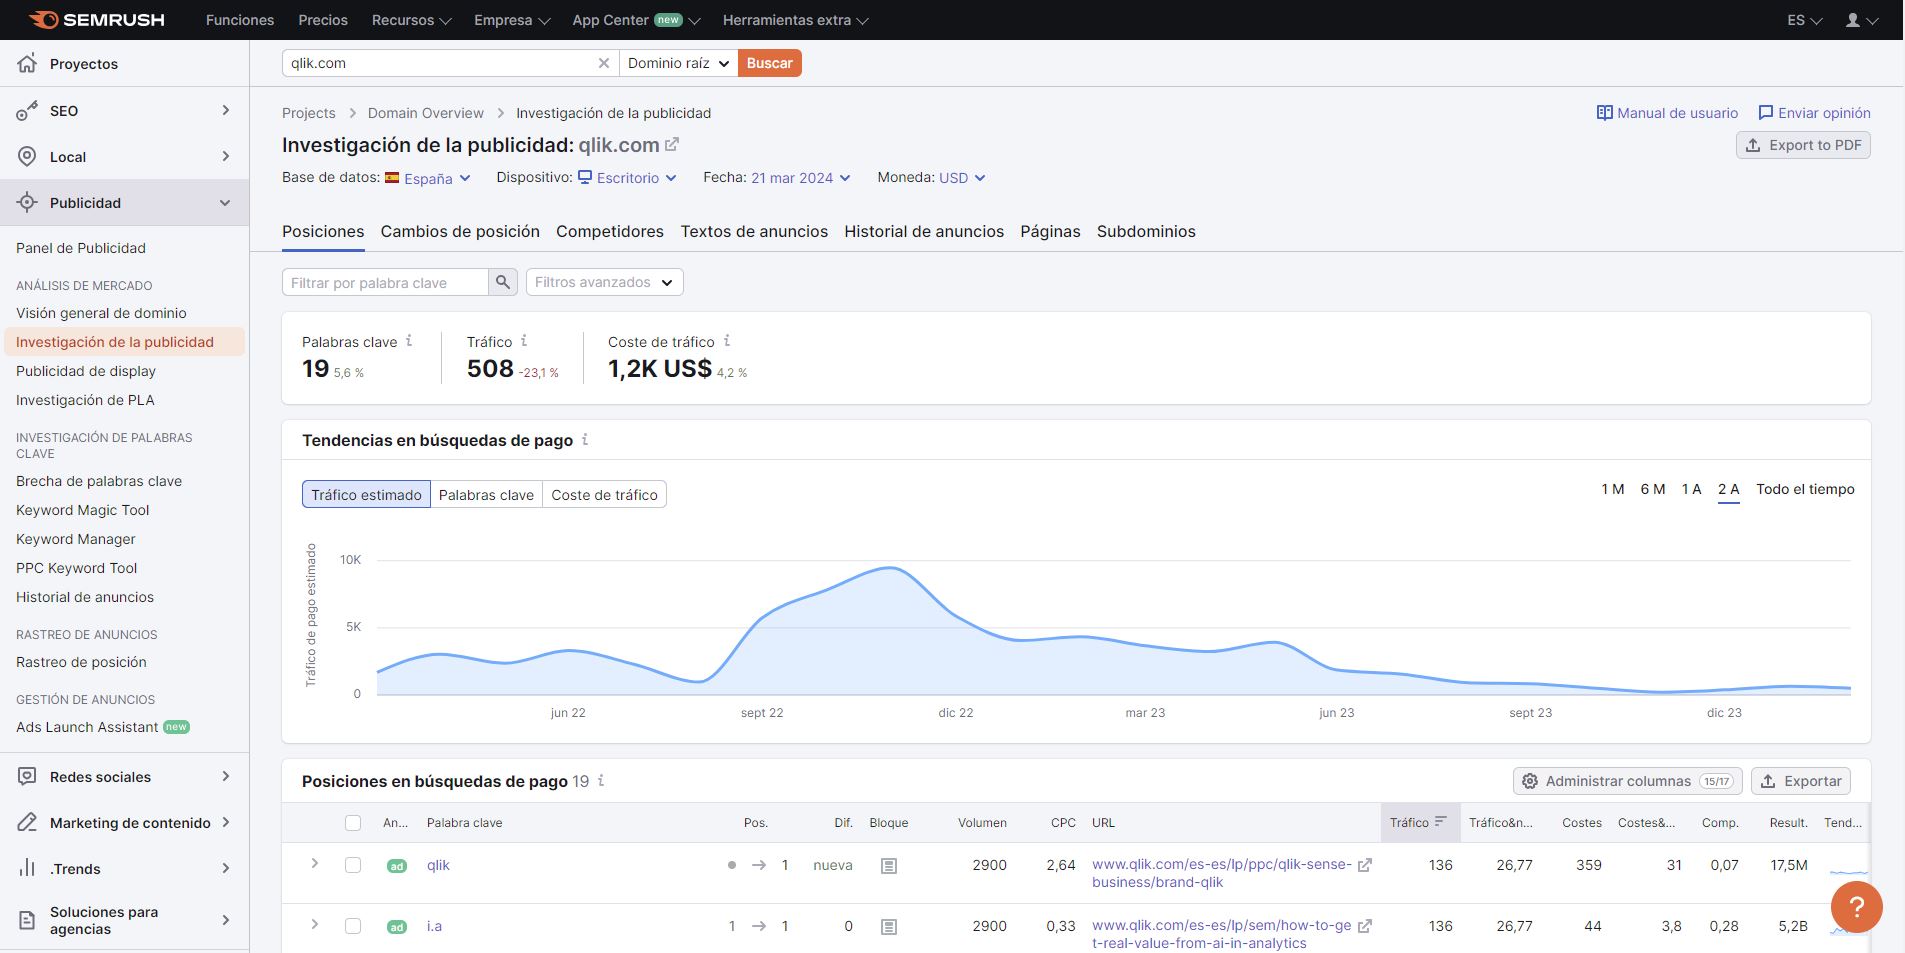The width and height of the screenshot is (1905, 953).
Task: Click the ad badge in the i.a row
Action: [x=397, y=927]
